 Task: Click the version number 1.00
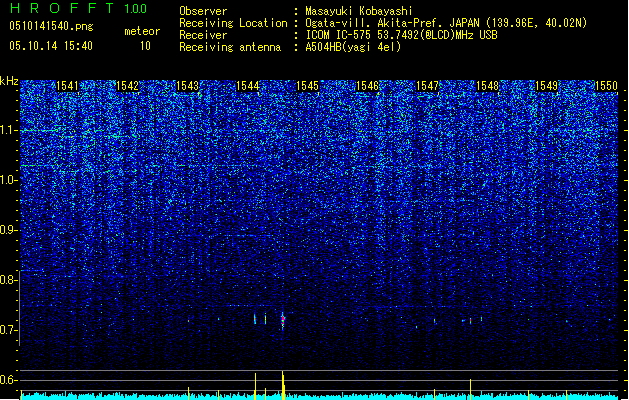tap(135, 9)
